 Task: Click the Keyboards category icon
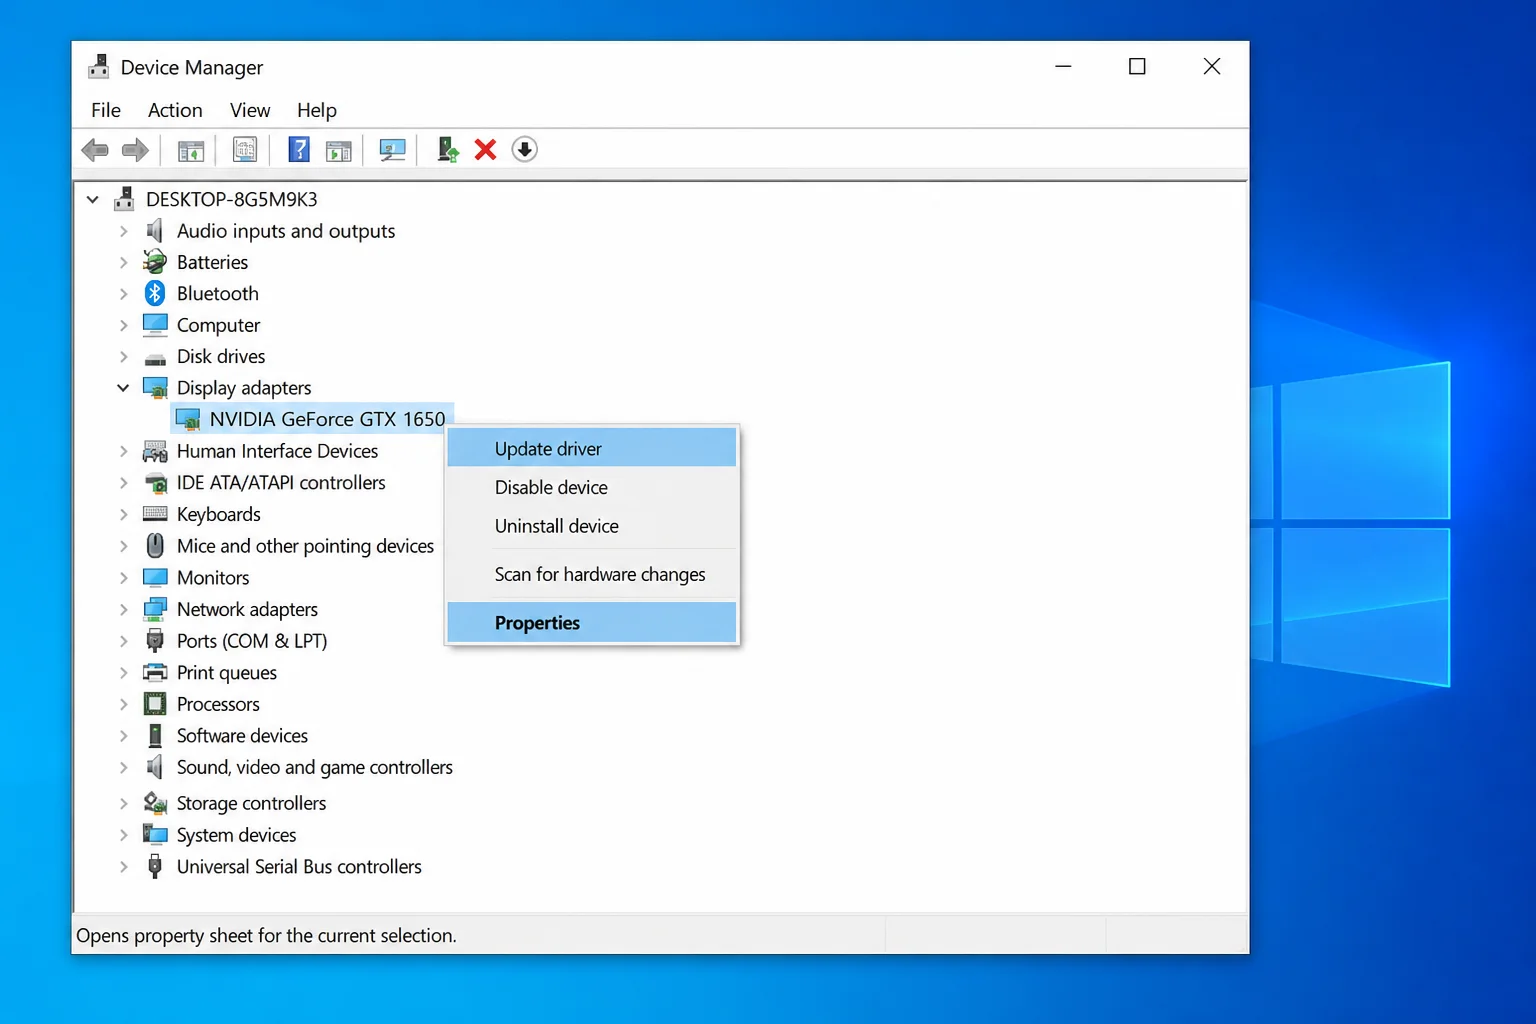pyautogui.click(x=155, y=514)
